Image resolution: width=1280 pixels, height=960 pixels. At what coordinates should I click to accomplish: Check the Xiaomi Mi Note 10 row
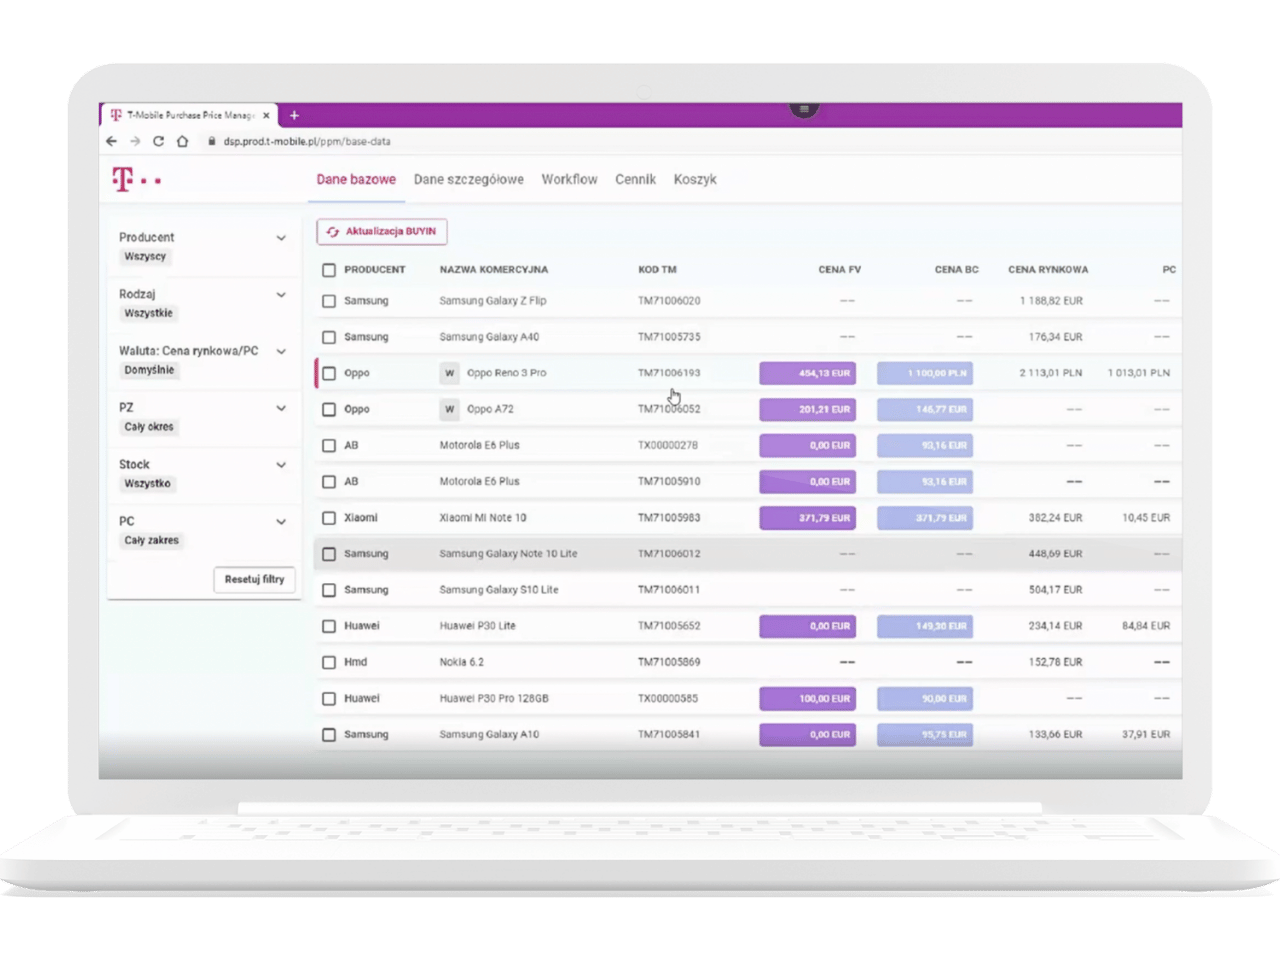click(x=329, y=518)
